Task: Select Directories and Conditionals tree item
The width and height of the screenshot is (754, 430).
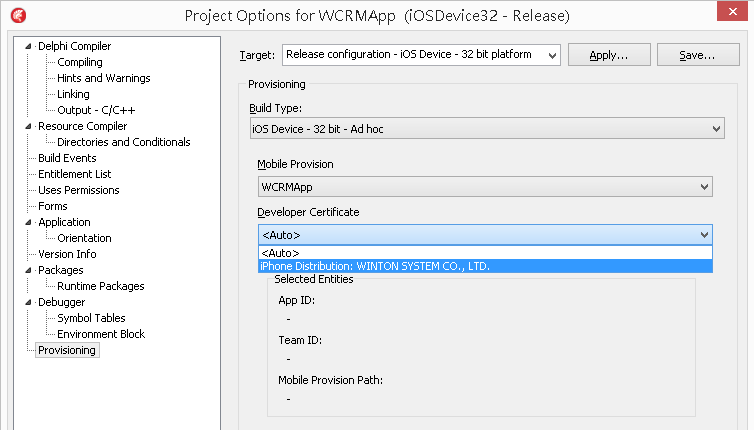Action: [x=124, y=142]
